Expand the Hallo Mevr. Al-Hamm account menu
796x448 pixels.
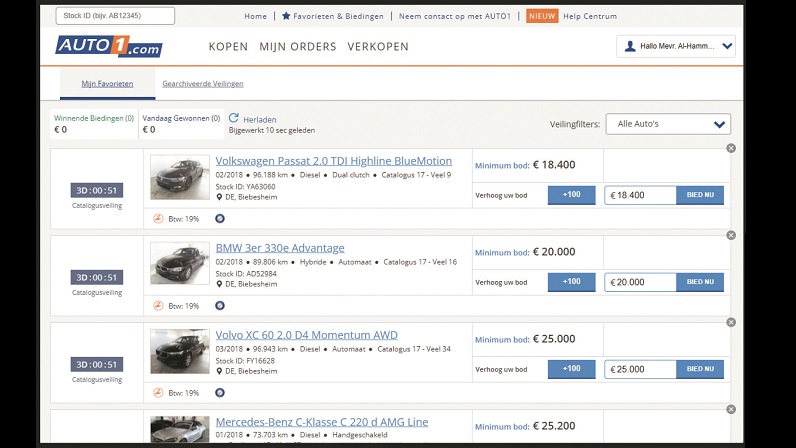(x=676, y=46)
